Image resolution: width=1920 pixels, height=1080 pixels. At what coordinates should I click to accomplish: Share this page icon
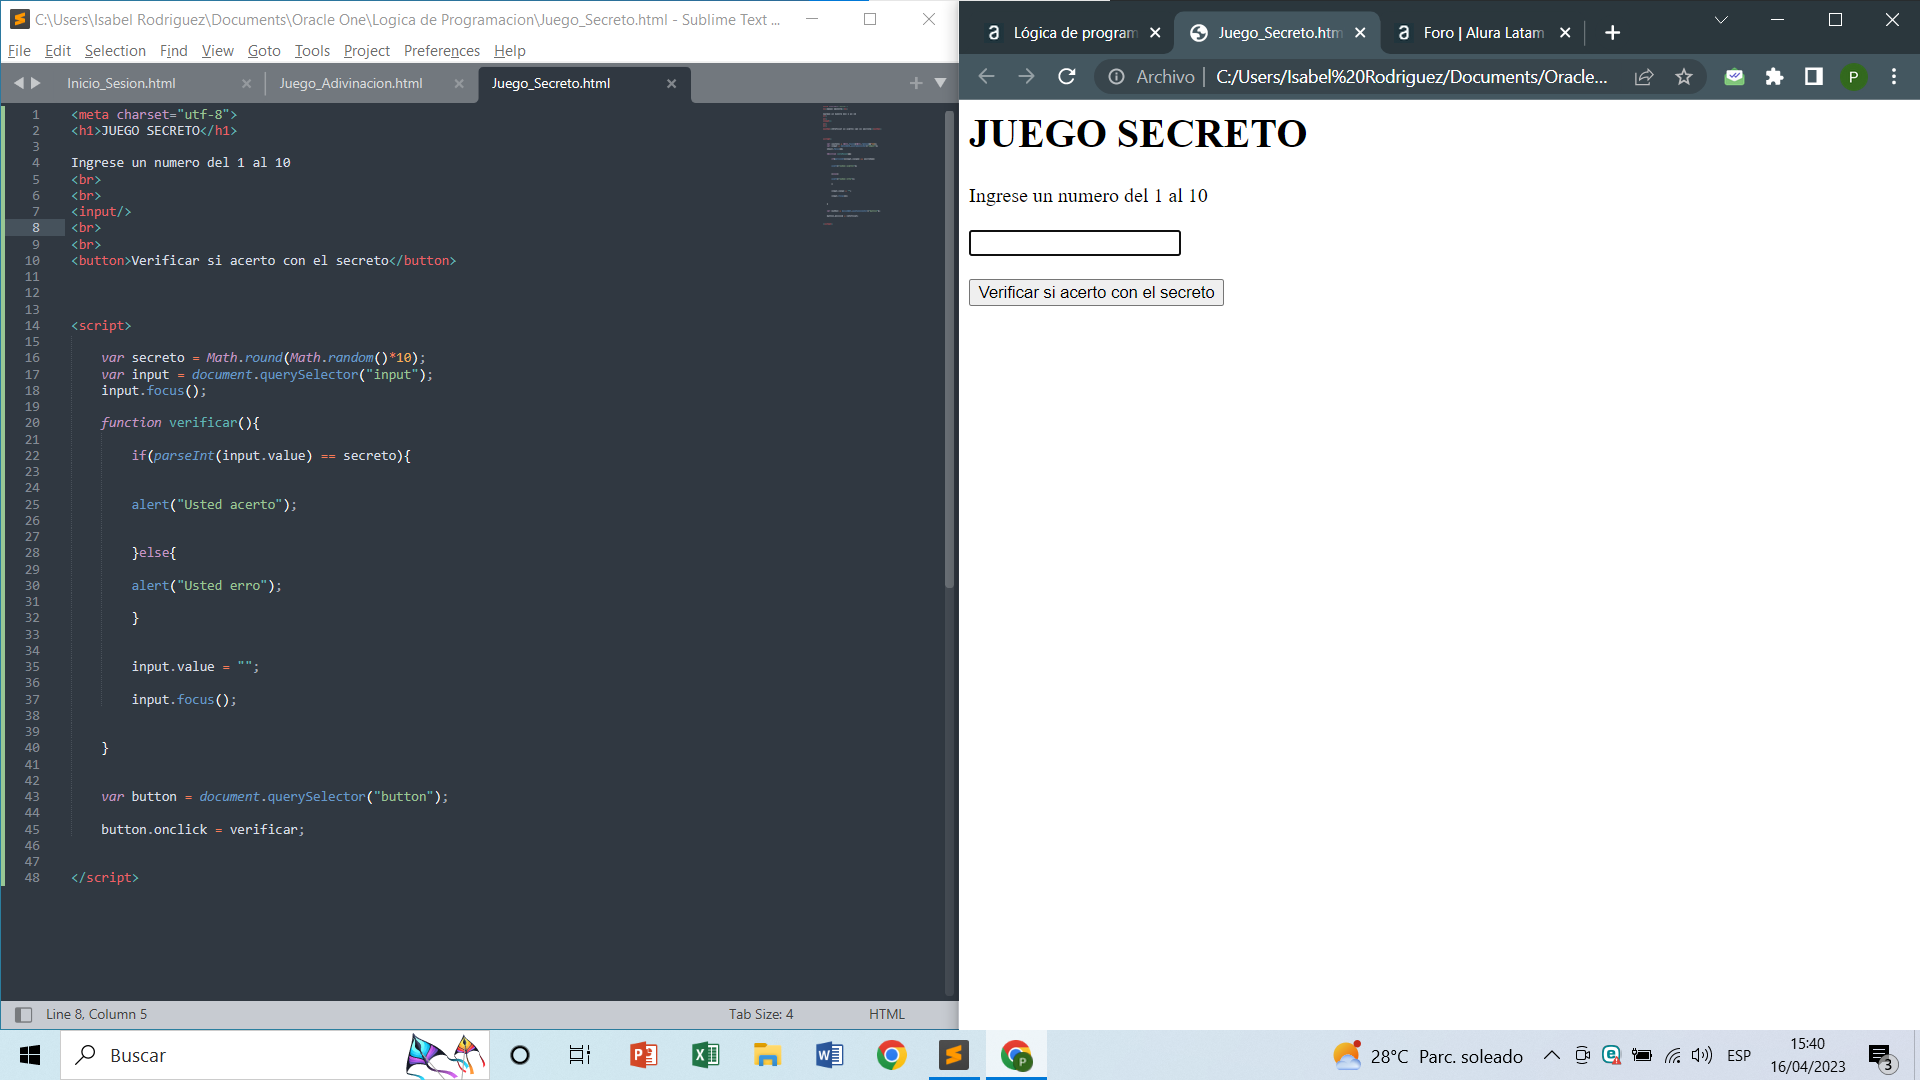[x=1644, y=77]
